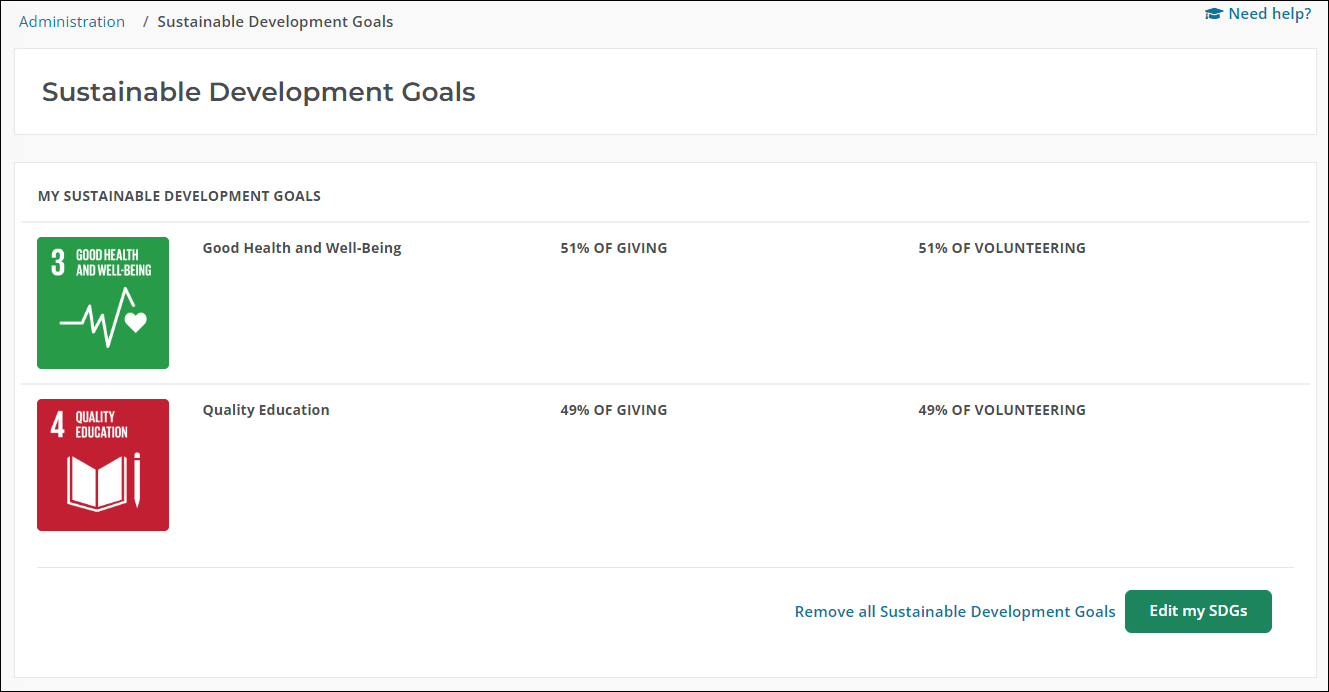This screenshot has height=692, width=1329.
Task: Go back to Administration via breadcrumb
Action: click(x=72, y=22)
